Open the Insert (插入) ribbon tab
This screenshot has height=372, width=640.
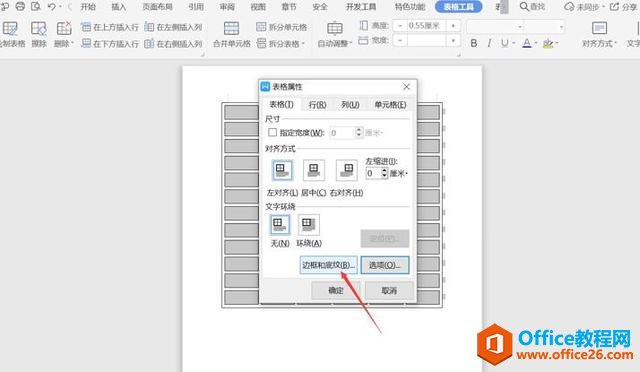pyautogui.click(x=119, y=7)
